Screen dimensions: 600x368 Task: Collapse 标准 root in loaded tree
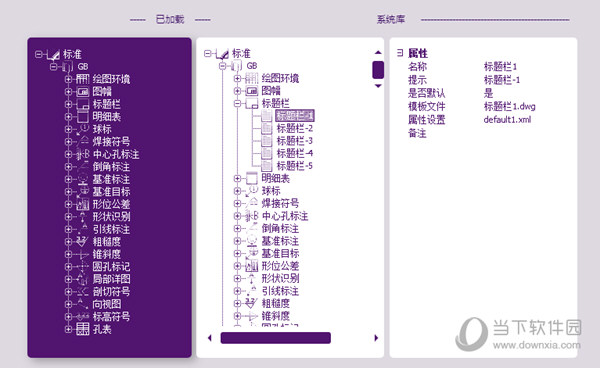(x=38, y=54)
